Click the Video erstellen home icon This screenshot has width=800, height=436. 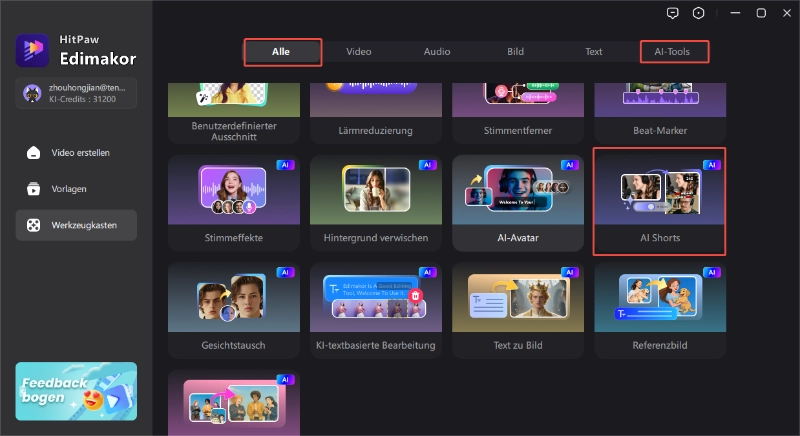pyautogui.click(x=33, y=152)
